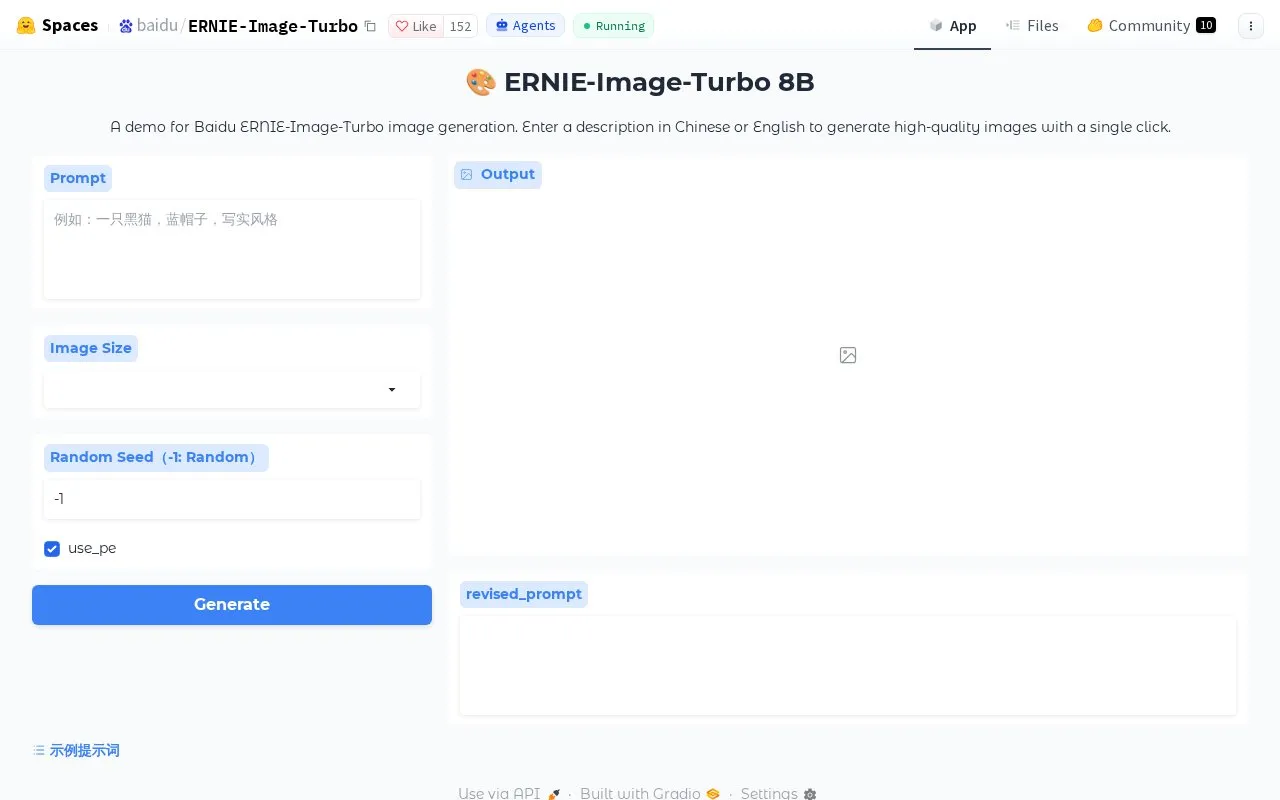Click the Use via API link
The image size is (1280, 800).
(509, 794)
